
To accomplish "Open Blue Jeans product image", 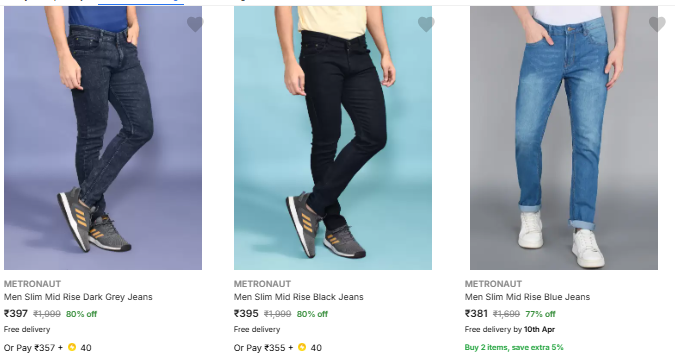I will point(564,138).
